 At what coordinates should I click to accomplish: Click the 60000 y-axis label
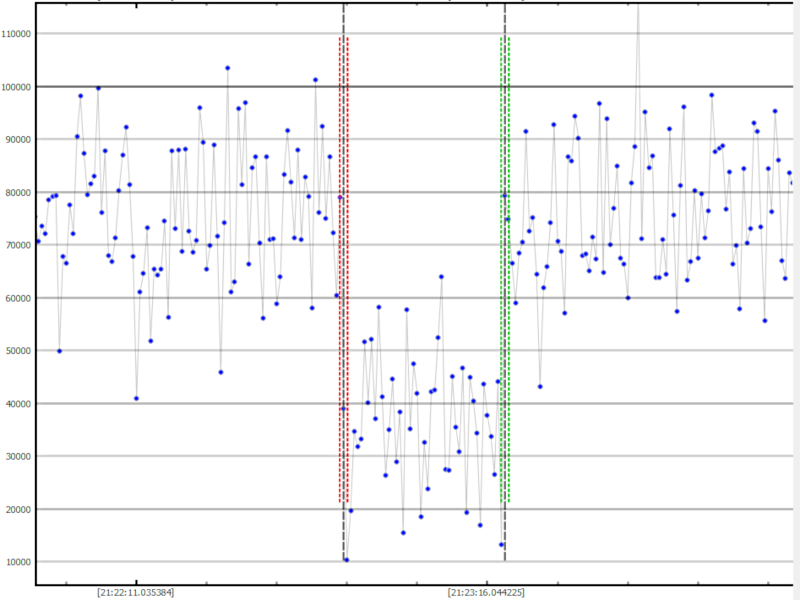pos(19,298)
